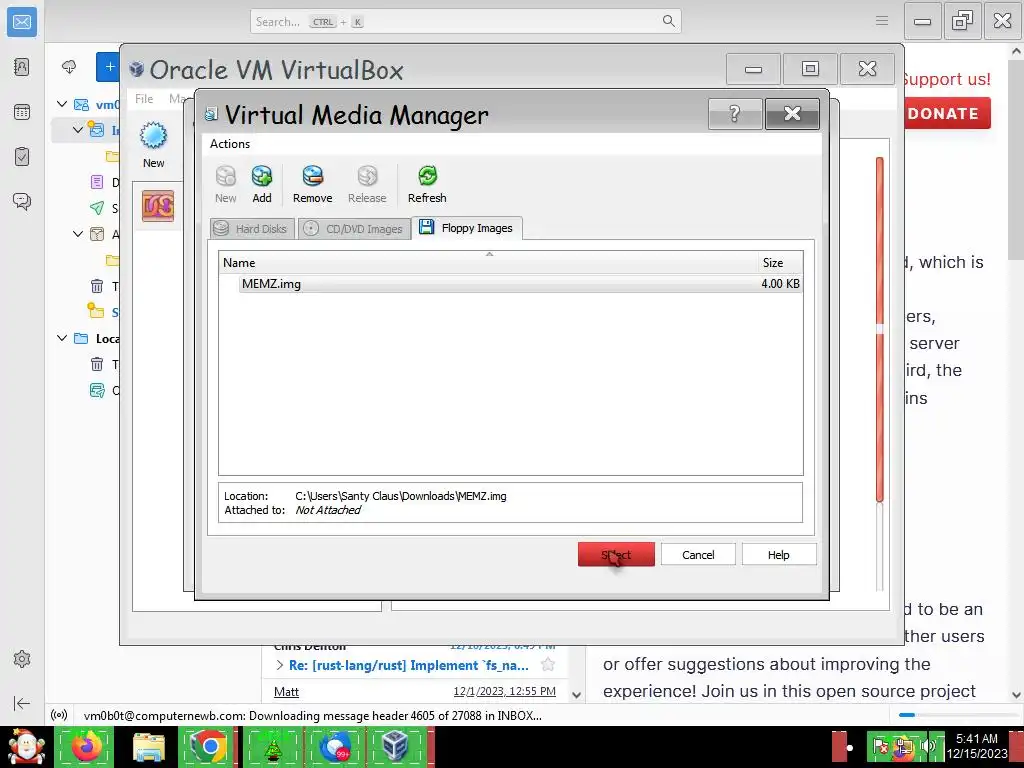Open the Outbox icon under Local Folders

click(97, 391)
